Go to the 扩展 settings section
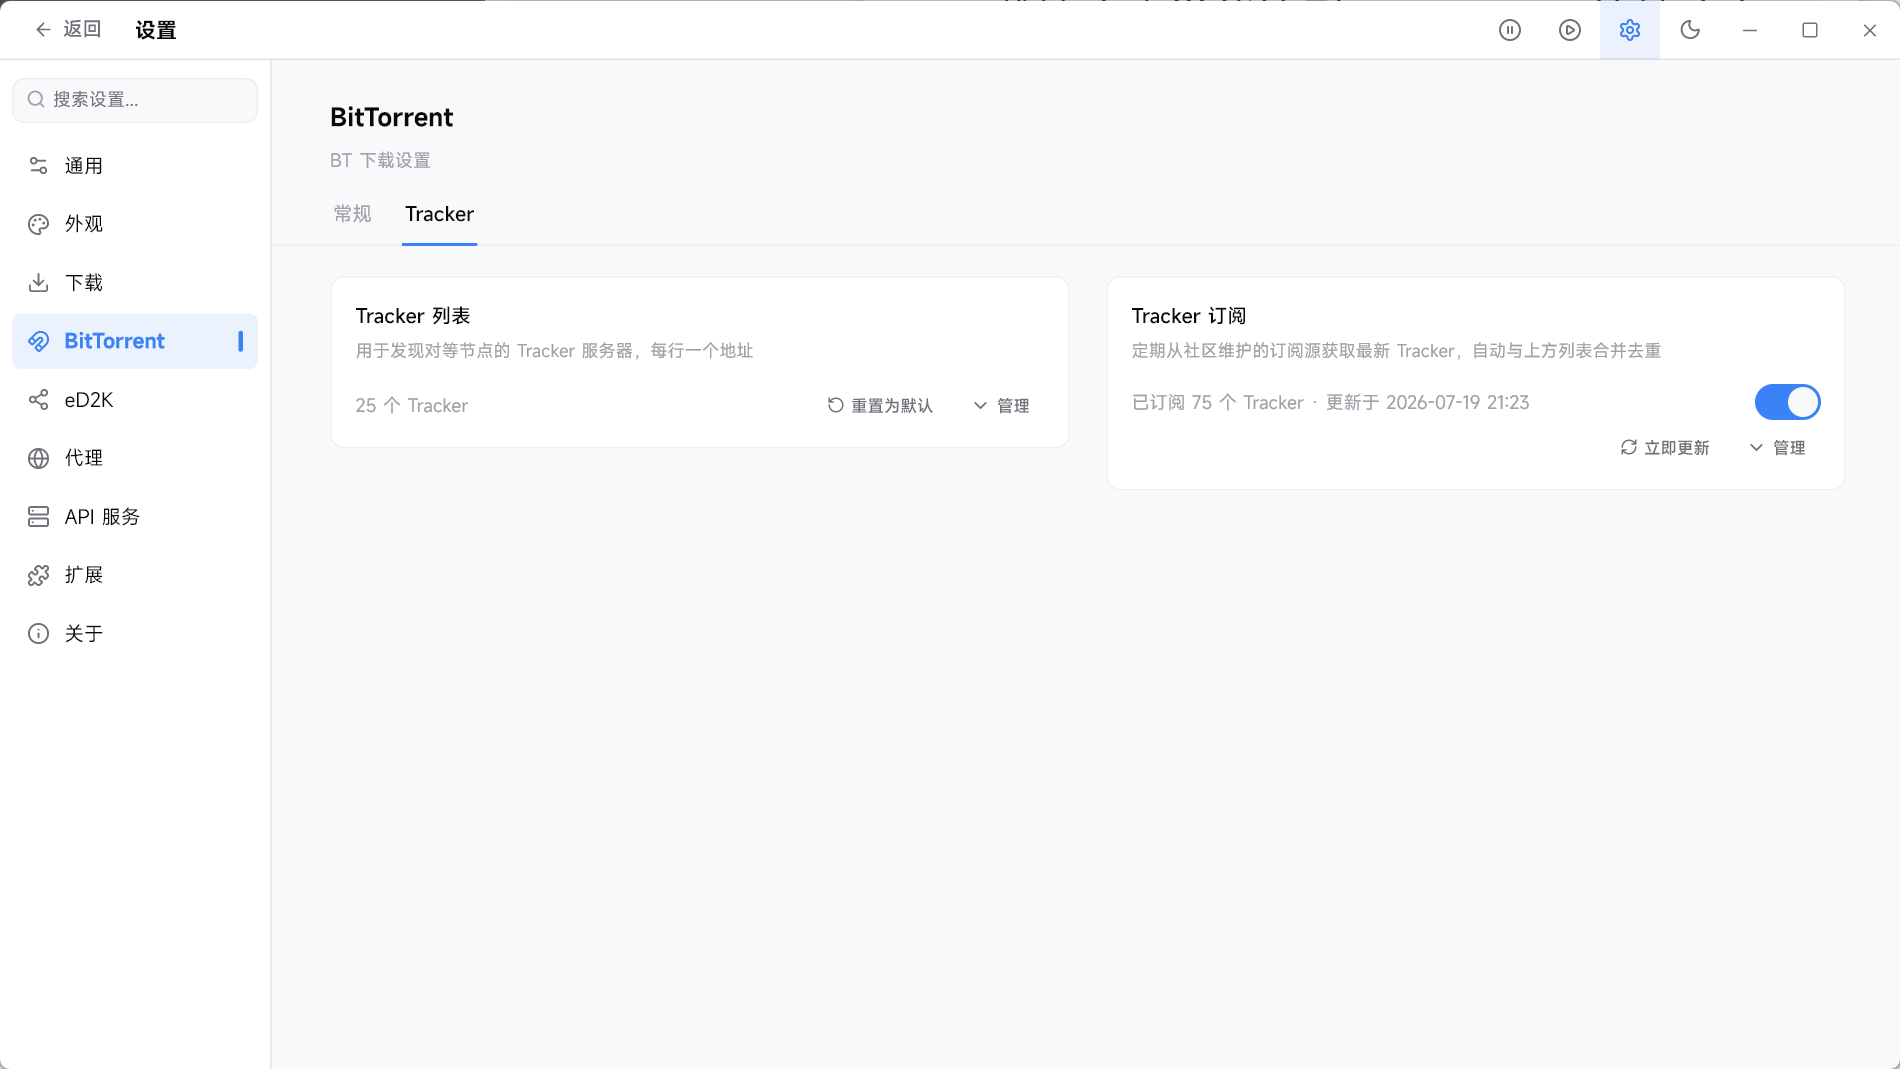Screen dimensions: 1900x1069 135,575
